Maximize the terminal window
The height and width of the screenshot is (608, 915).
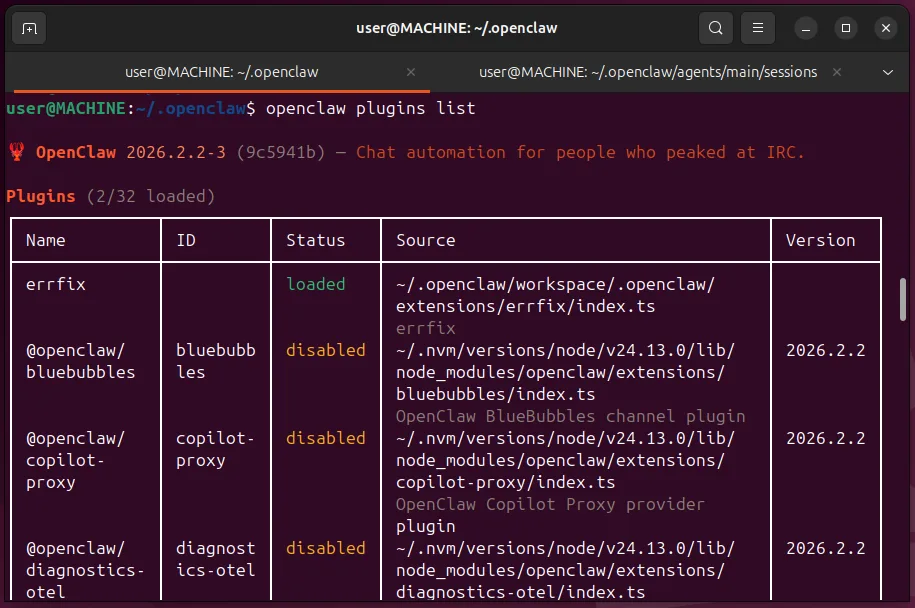pos(846,28)
